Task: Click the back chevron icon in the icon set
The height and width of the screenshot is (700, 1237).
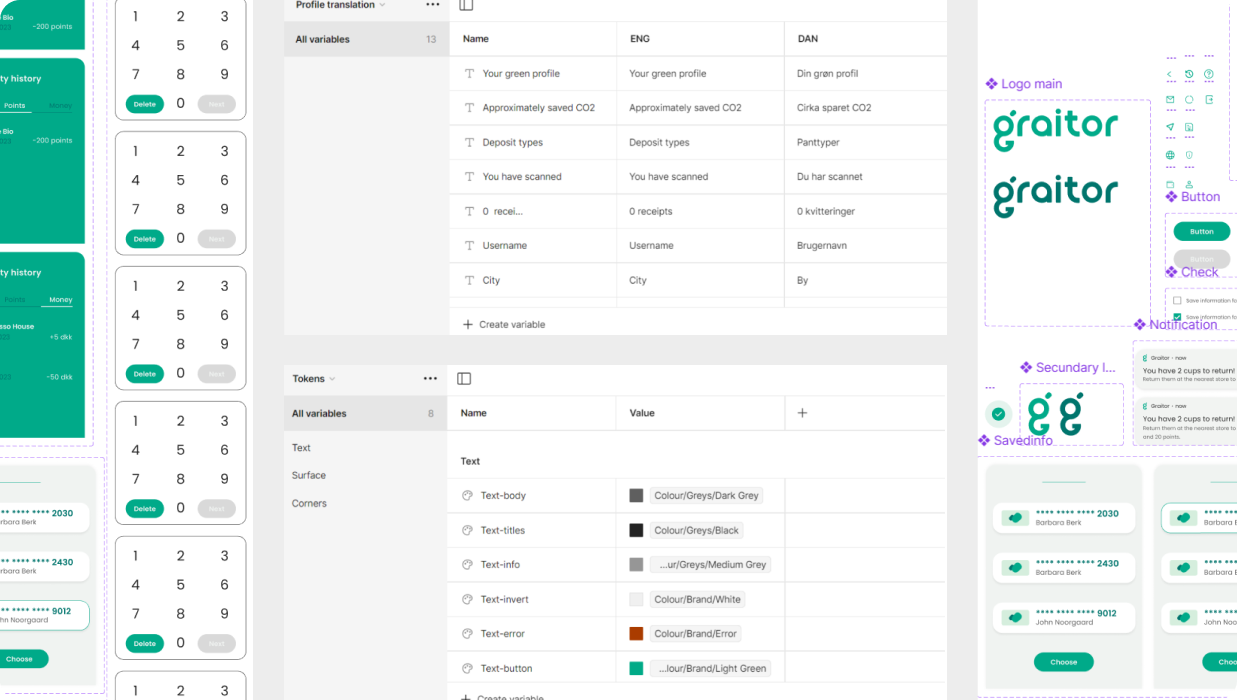Action: pyautogui.click(x=1169, y=74)
